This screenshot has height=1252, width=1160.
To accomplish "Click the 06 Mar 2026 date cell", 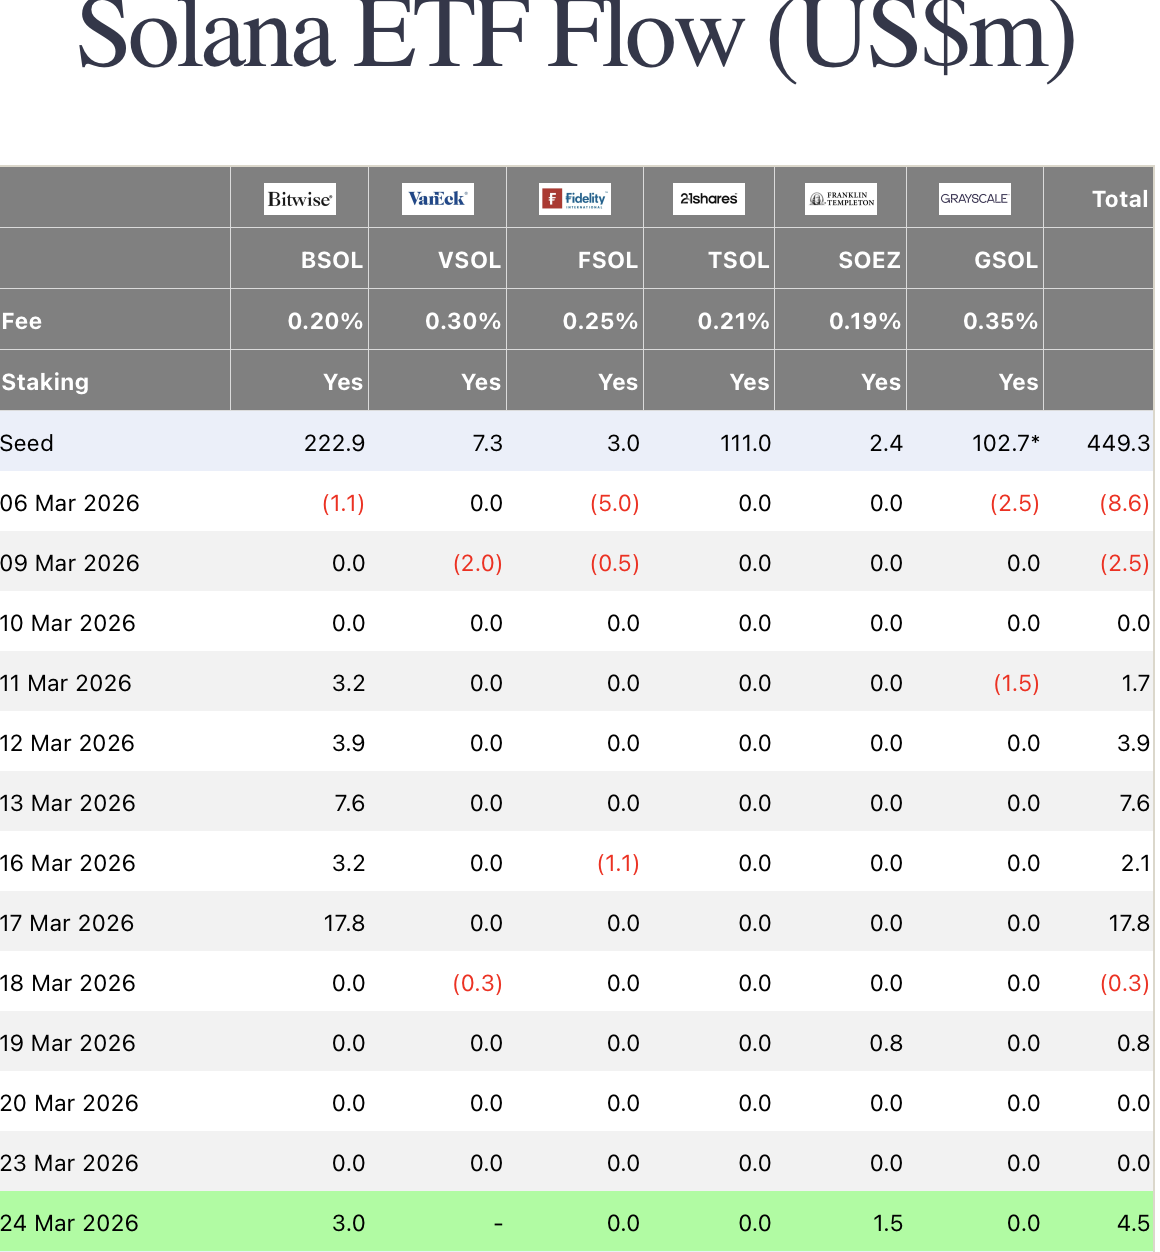I will [x=70, y=503].
